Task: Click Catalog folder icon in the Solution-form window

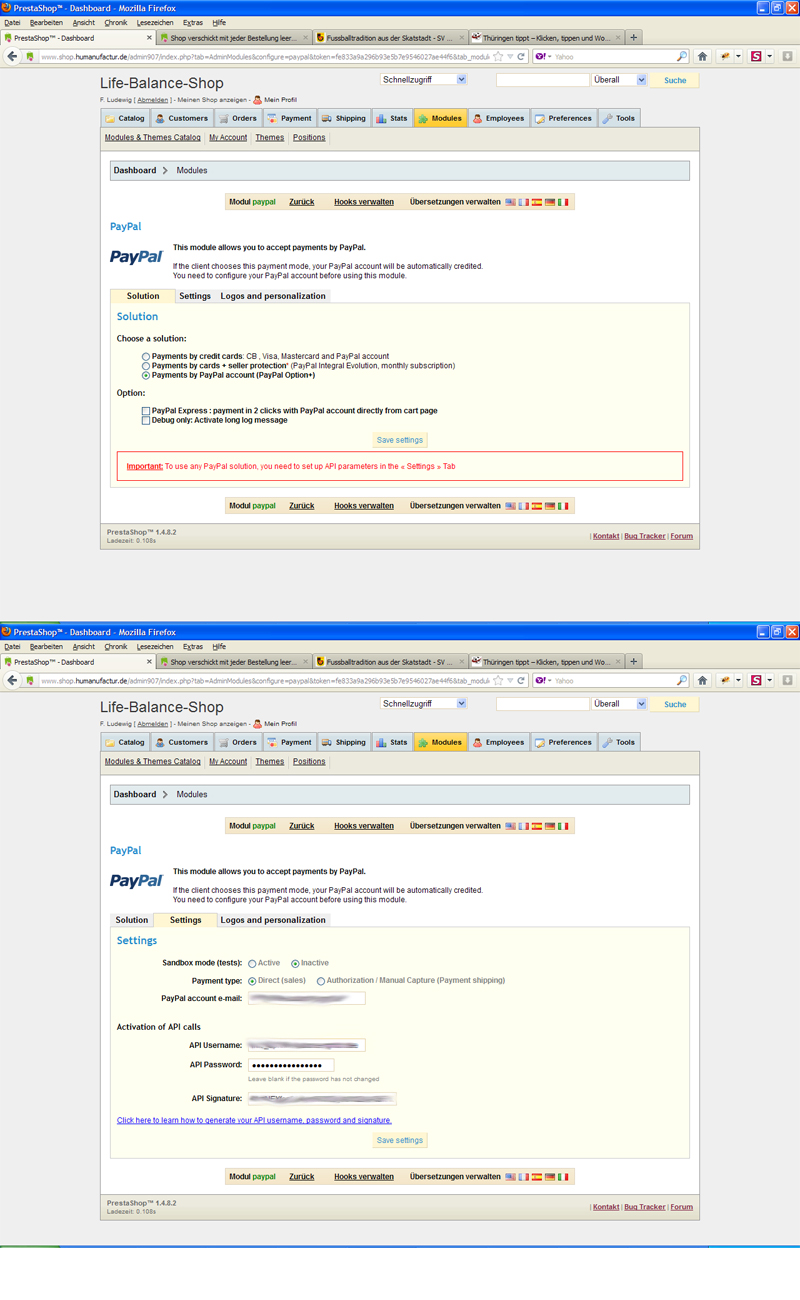Action: [111, 118]
